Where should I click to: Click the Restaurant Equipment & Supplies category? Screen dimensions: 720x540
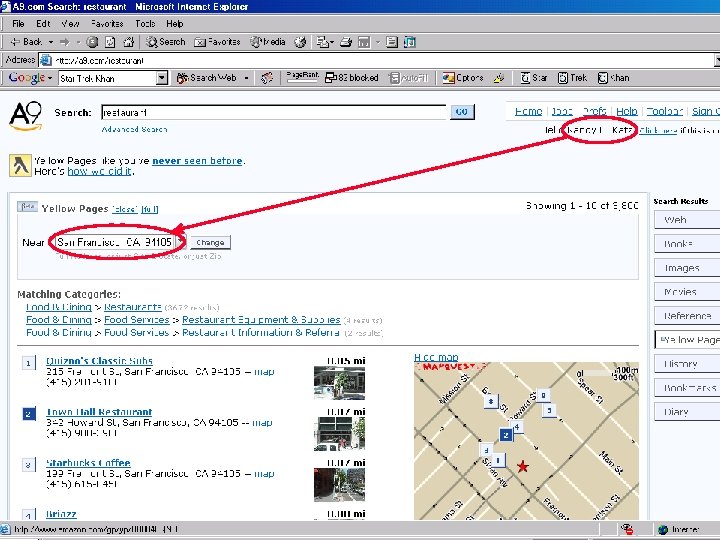tap(261, 319)
